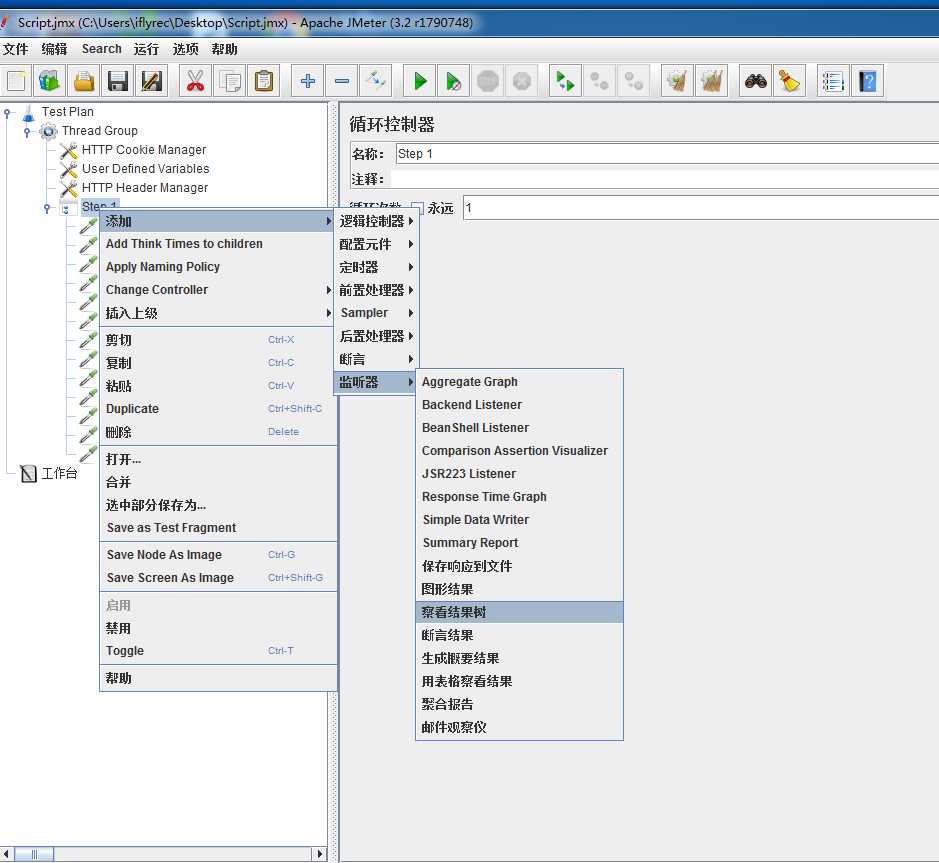The height and width of the screenshot is (863, 939).
Task: Start the test with green play icon
Action: click(420, 81)
